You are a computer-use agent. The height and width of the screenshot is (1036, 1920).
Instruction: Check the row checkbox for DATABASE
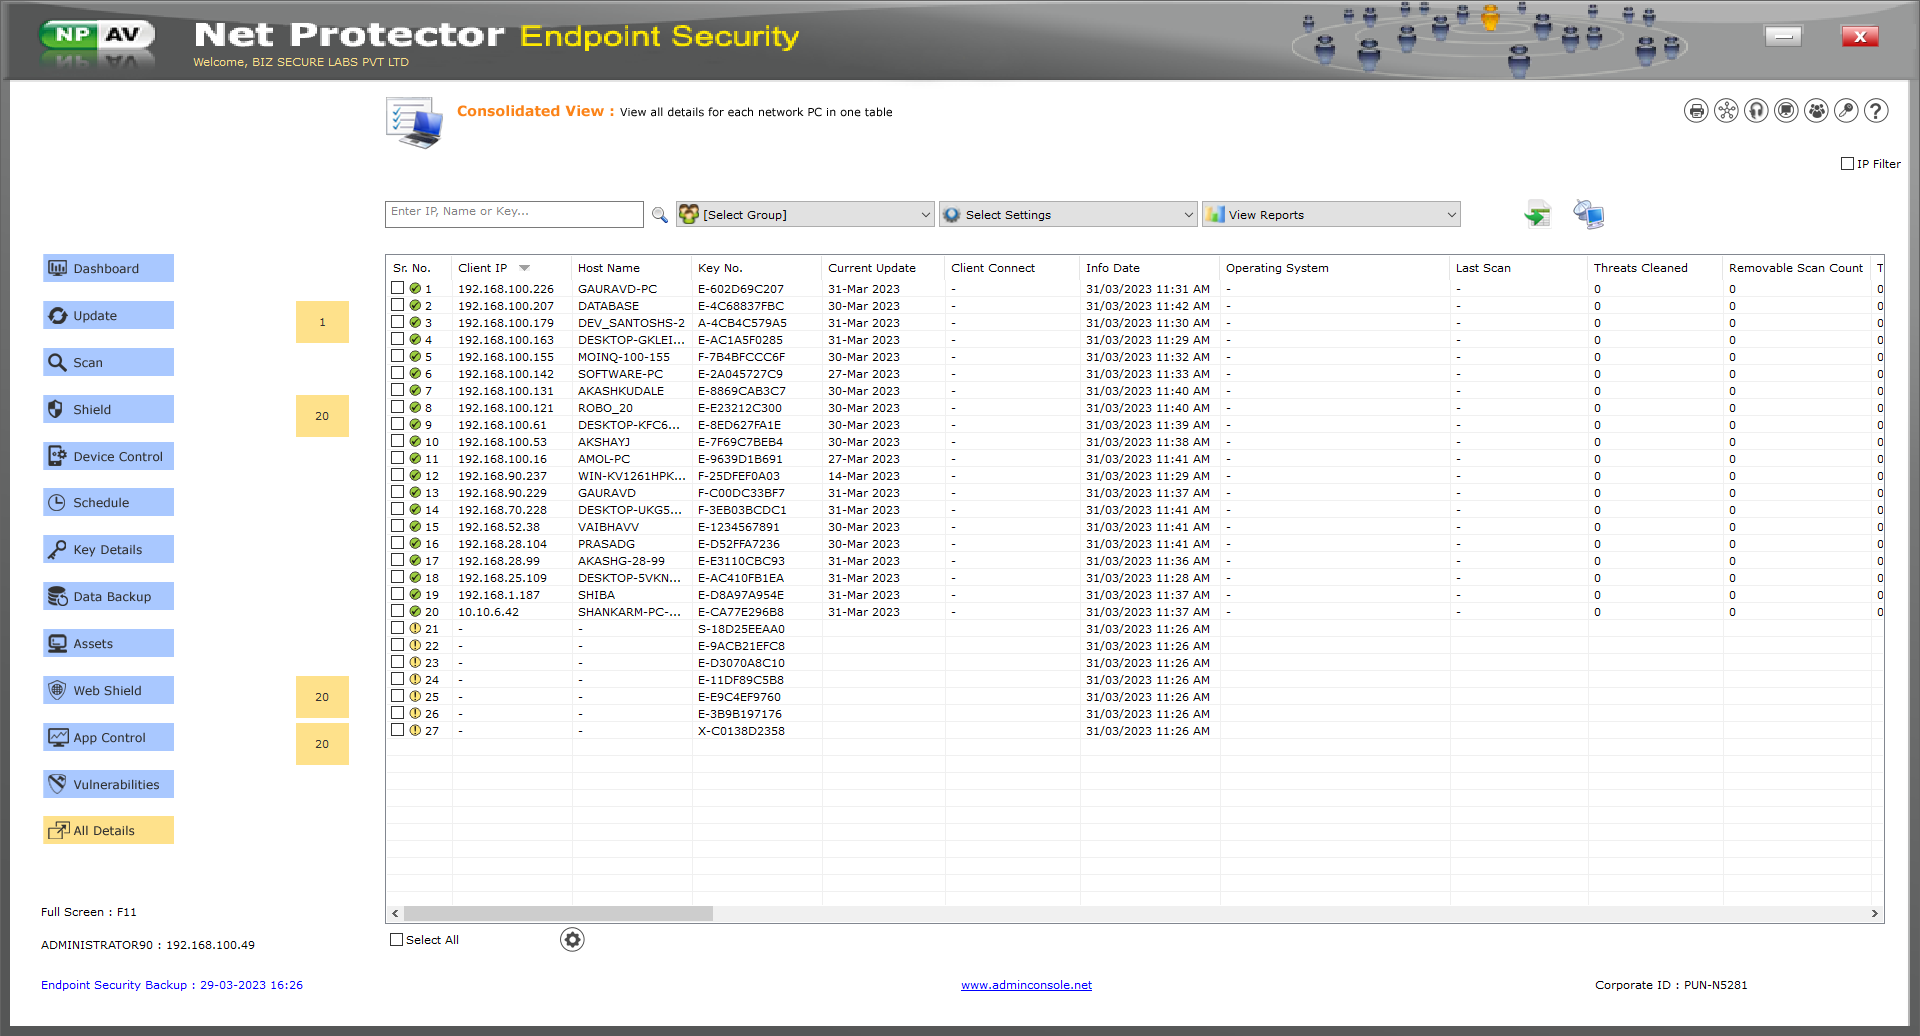[397, 305]
